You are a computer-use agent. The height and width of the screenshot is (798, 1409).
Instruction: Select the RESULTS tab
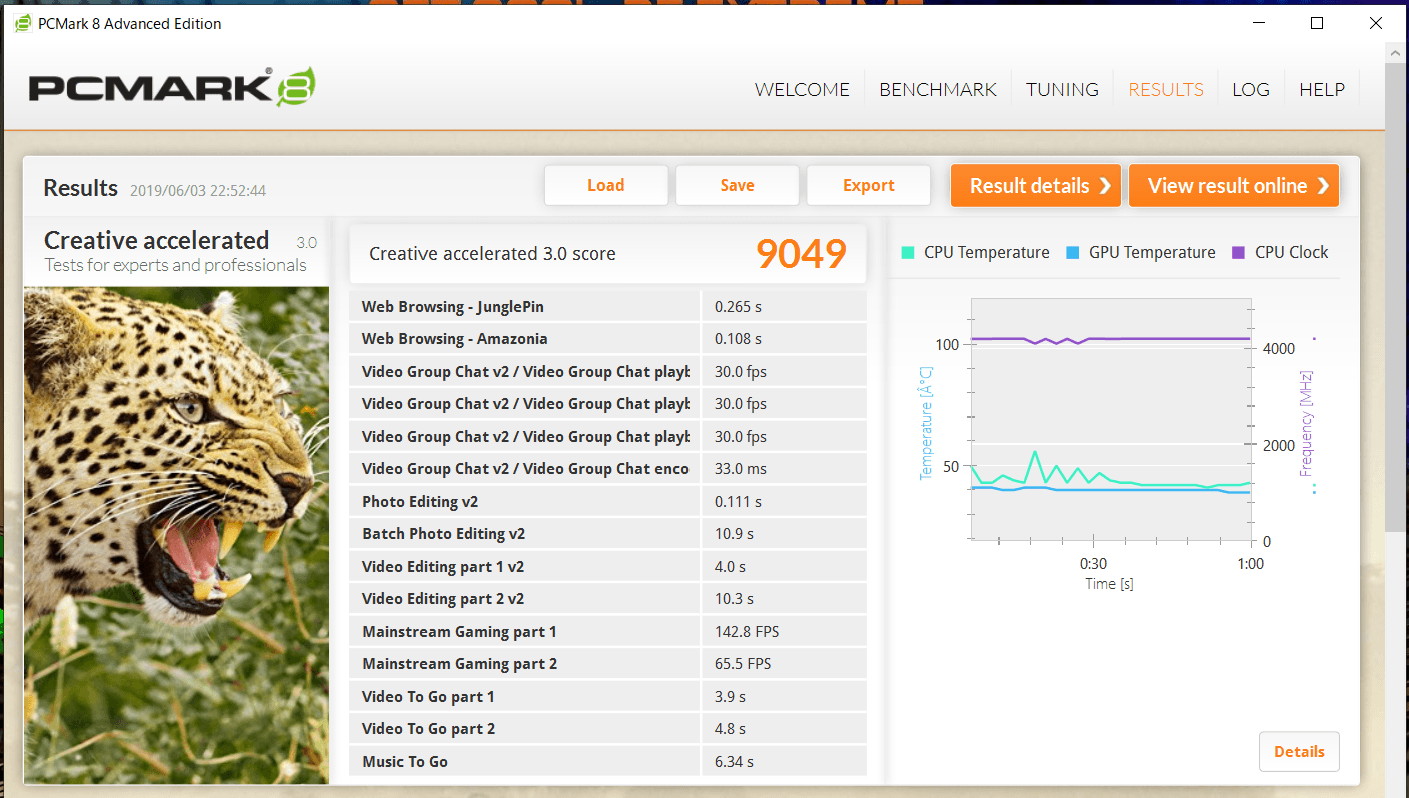[1166, 89]
